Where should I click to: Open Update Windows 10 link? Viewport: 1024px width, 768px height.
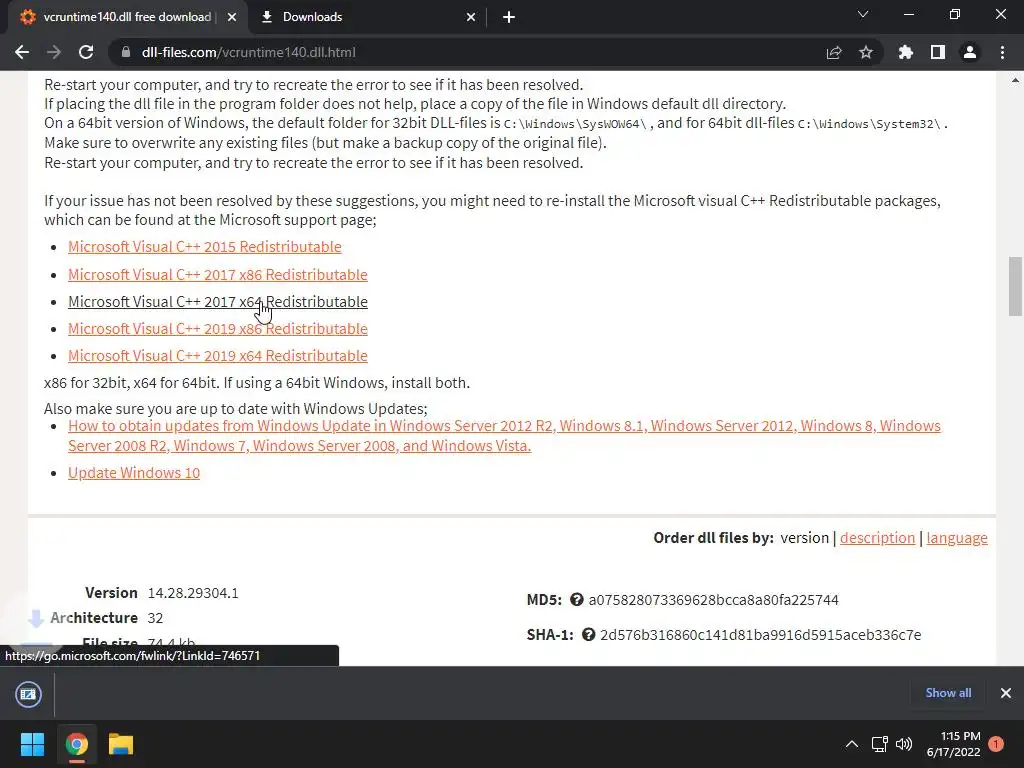point(134,472)
